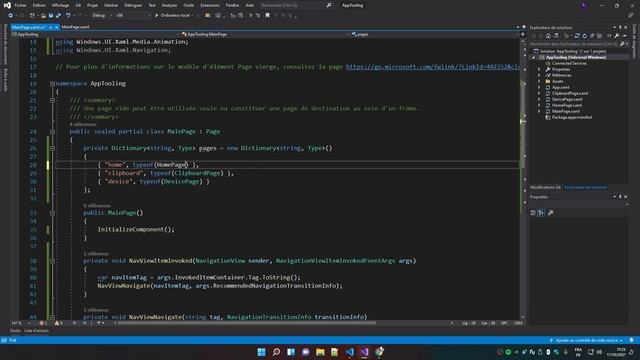Expand the Properties node
The height and width of the screenshot is (360, 640).
pyautogui.click(x=539, y=69)
